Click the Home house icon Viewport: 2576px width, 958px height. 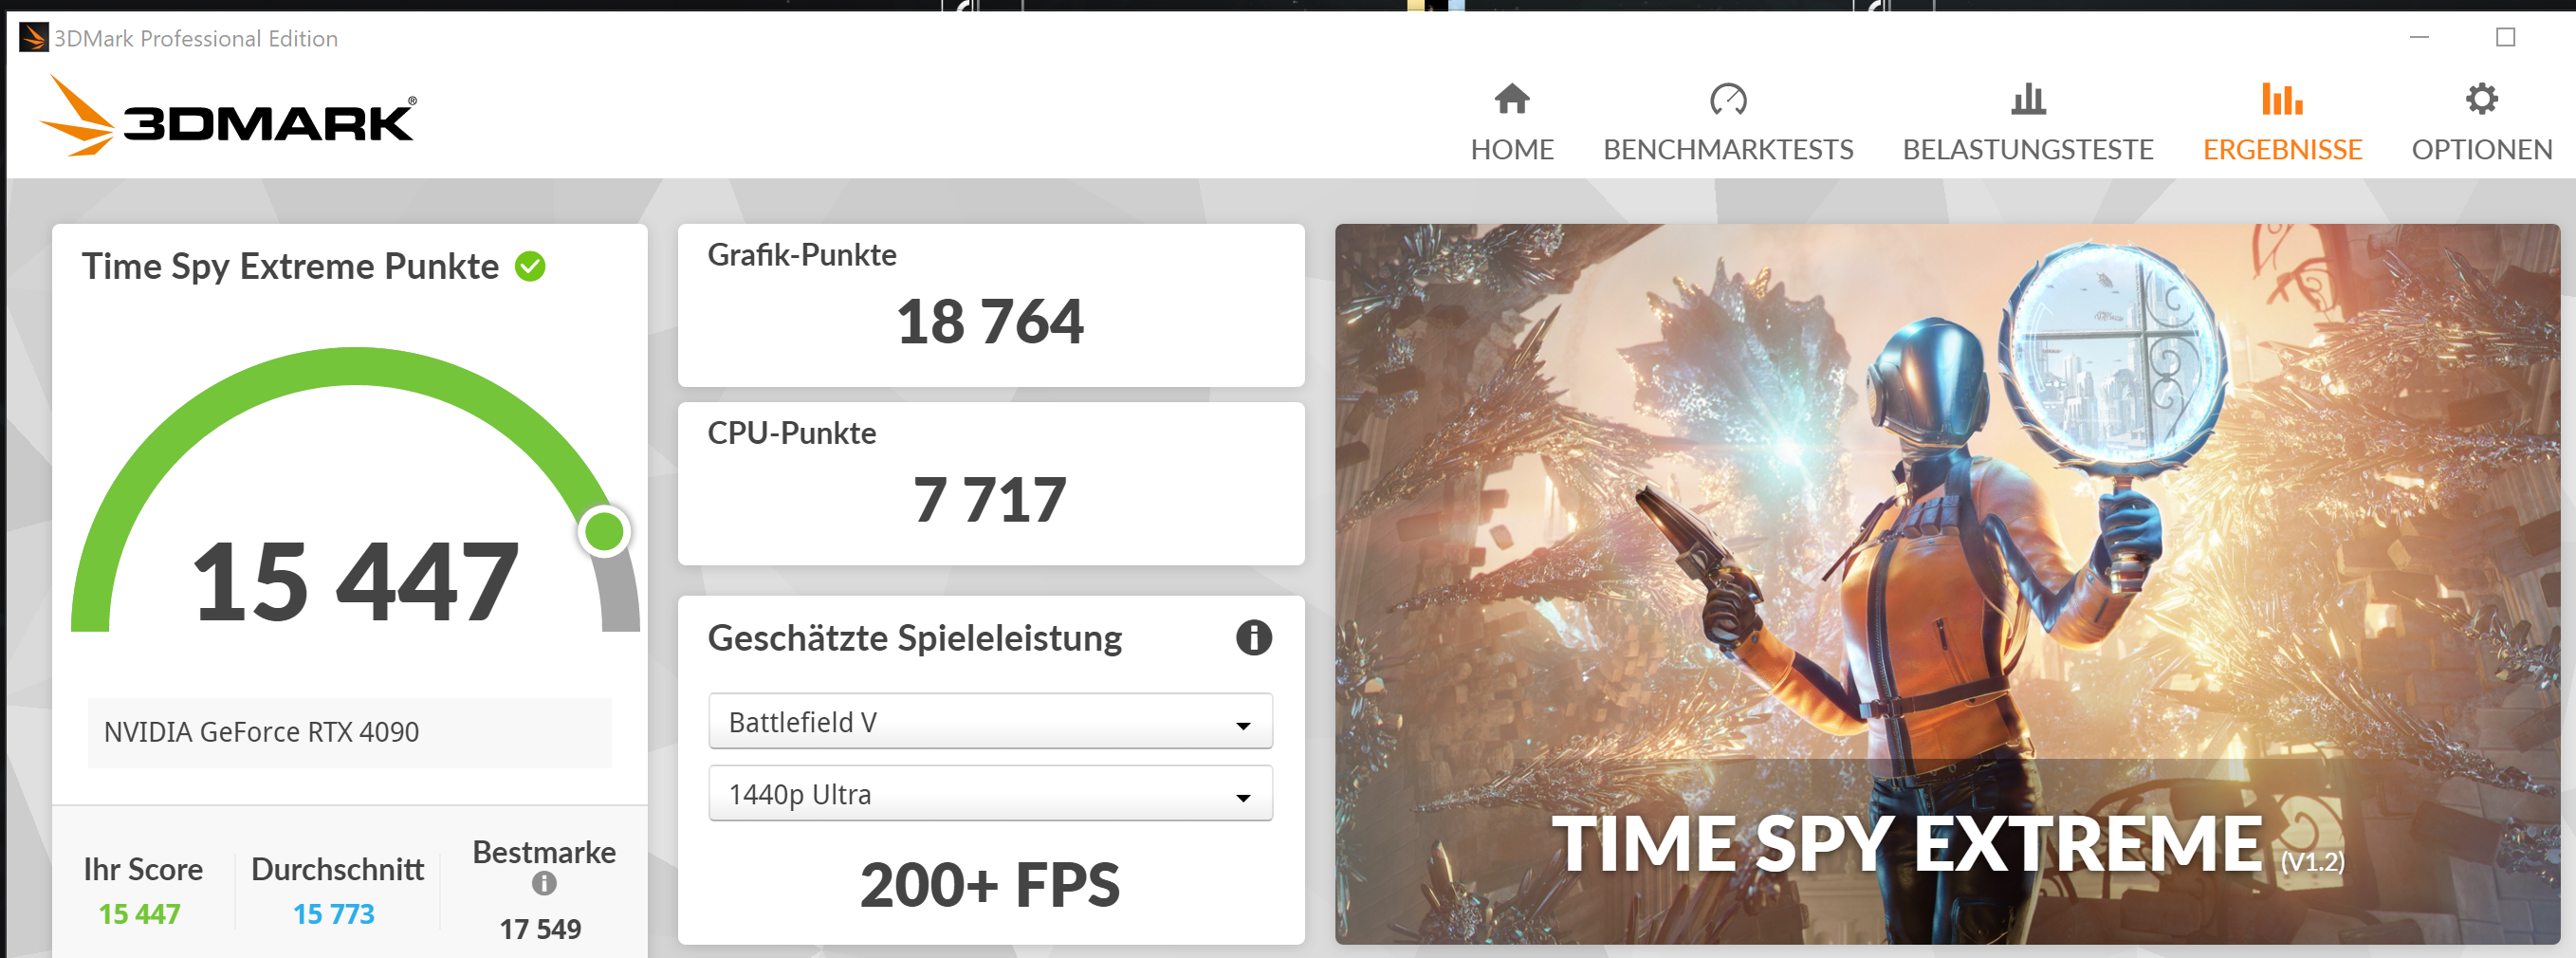[1511, 99]
